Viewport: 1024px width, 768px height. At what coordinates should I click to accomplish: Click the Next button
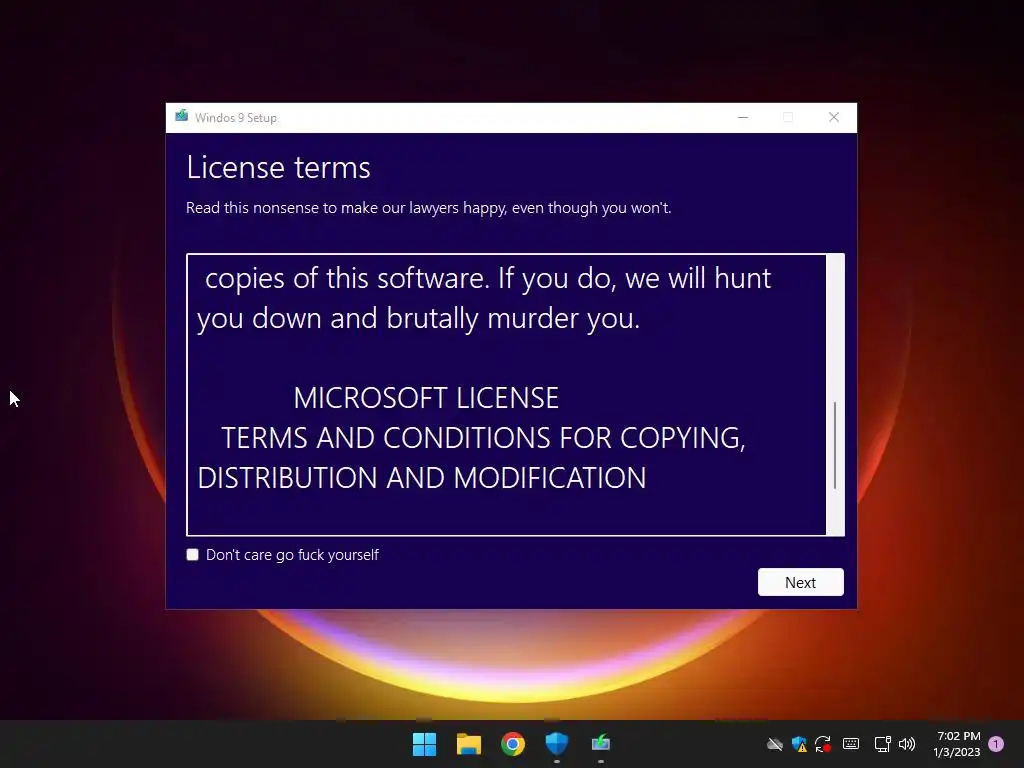801,582
